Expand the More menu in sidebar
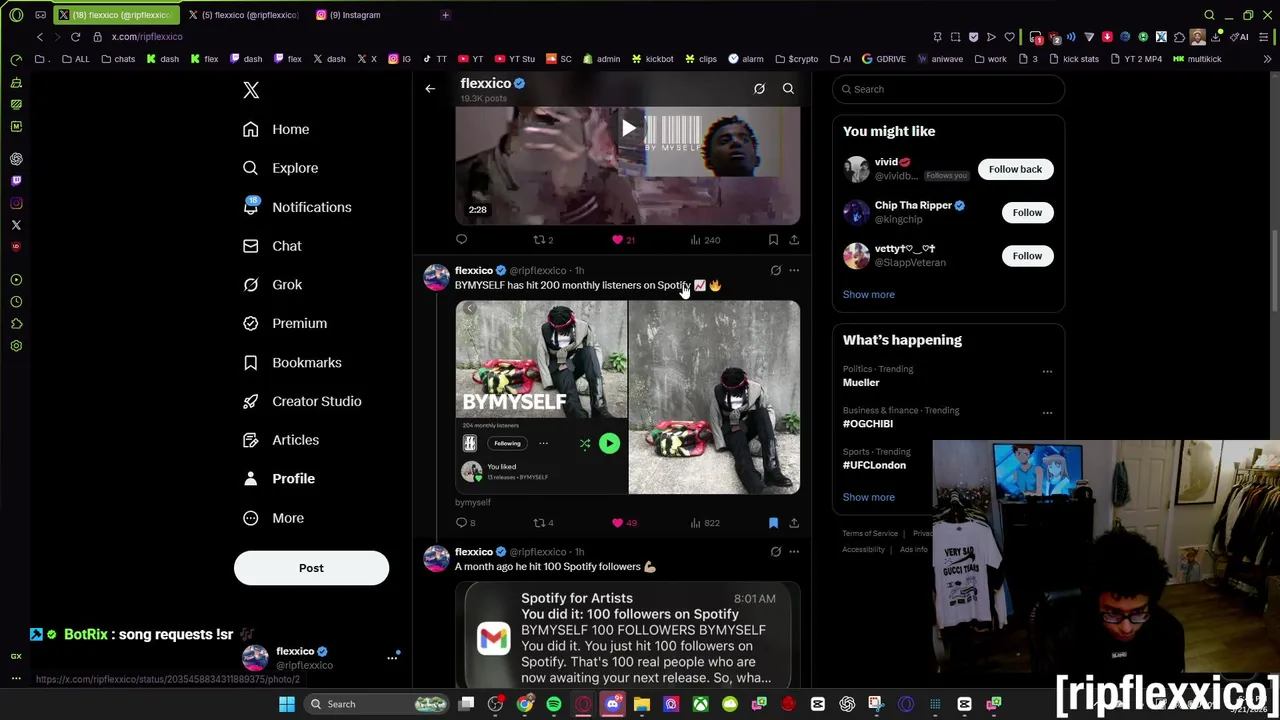 click(274, 518)
